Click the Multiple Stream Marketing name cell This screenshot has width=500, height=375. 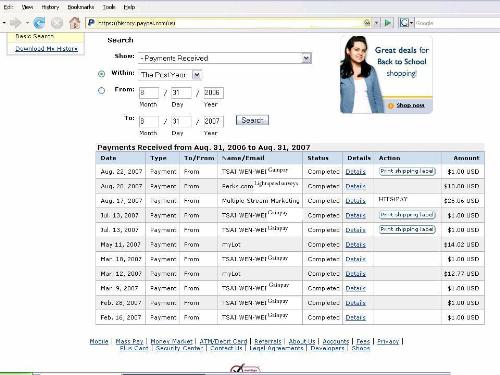pos(260,201)
